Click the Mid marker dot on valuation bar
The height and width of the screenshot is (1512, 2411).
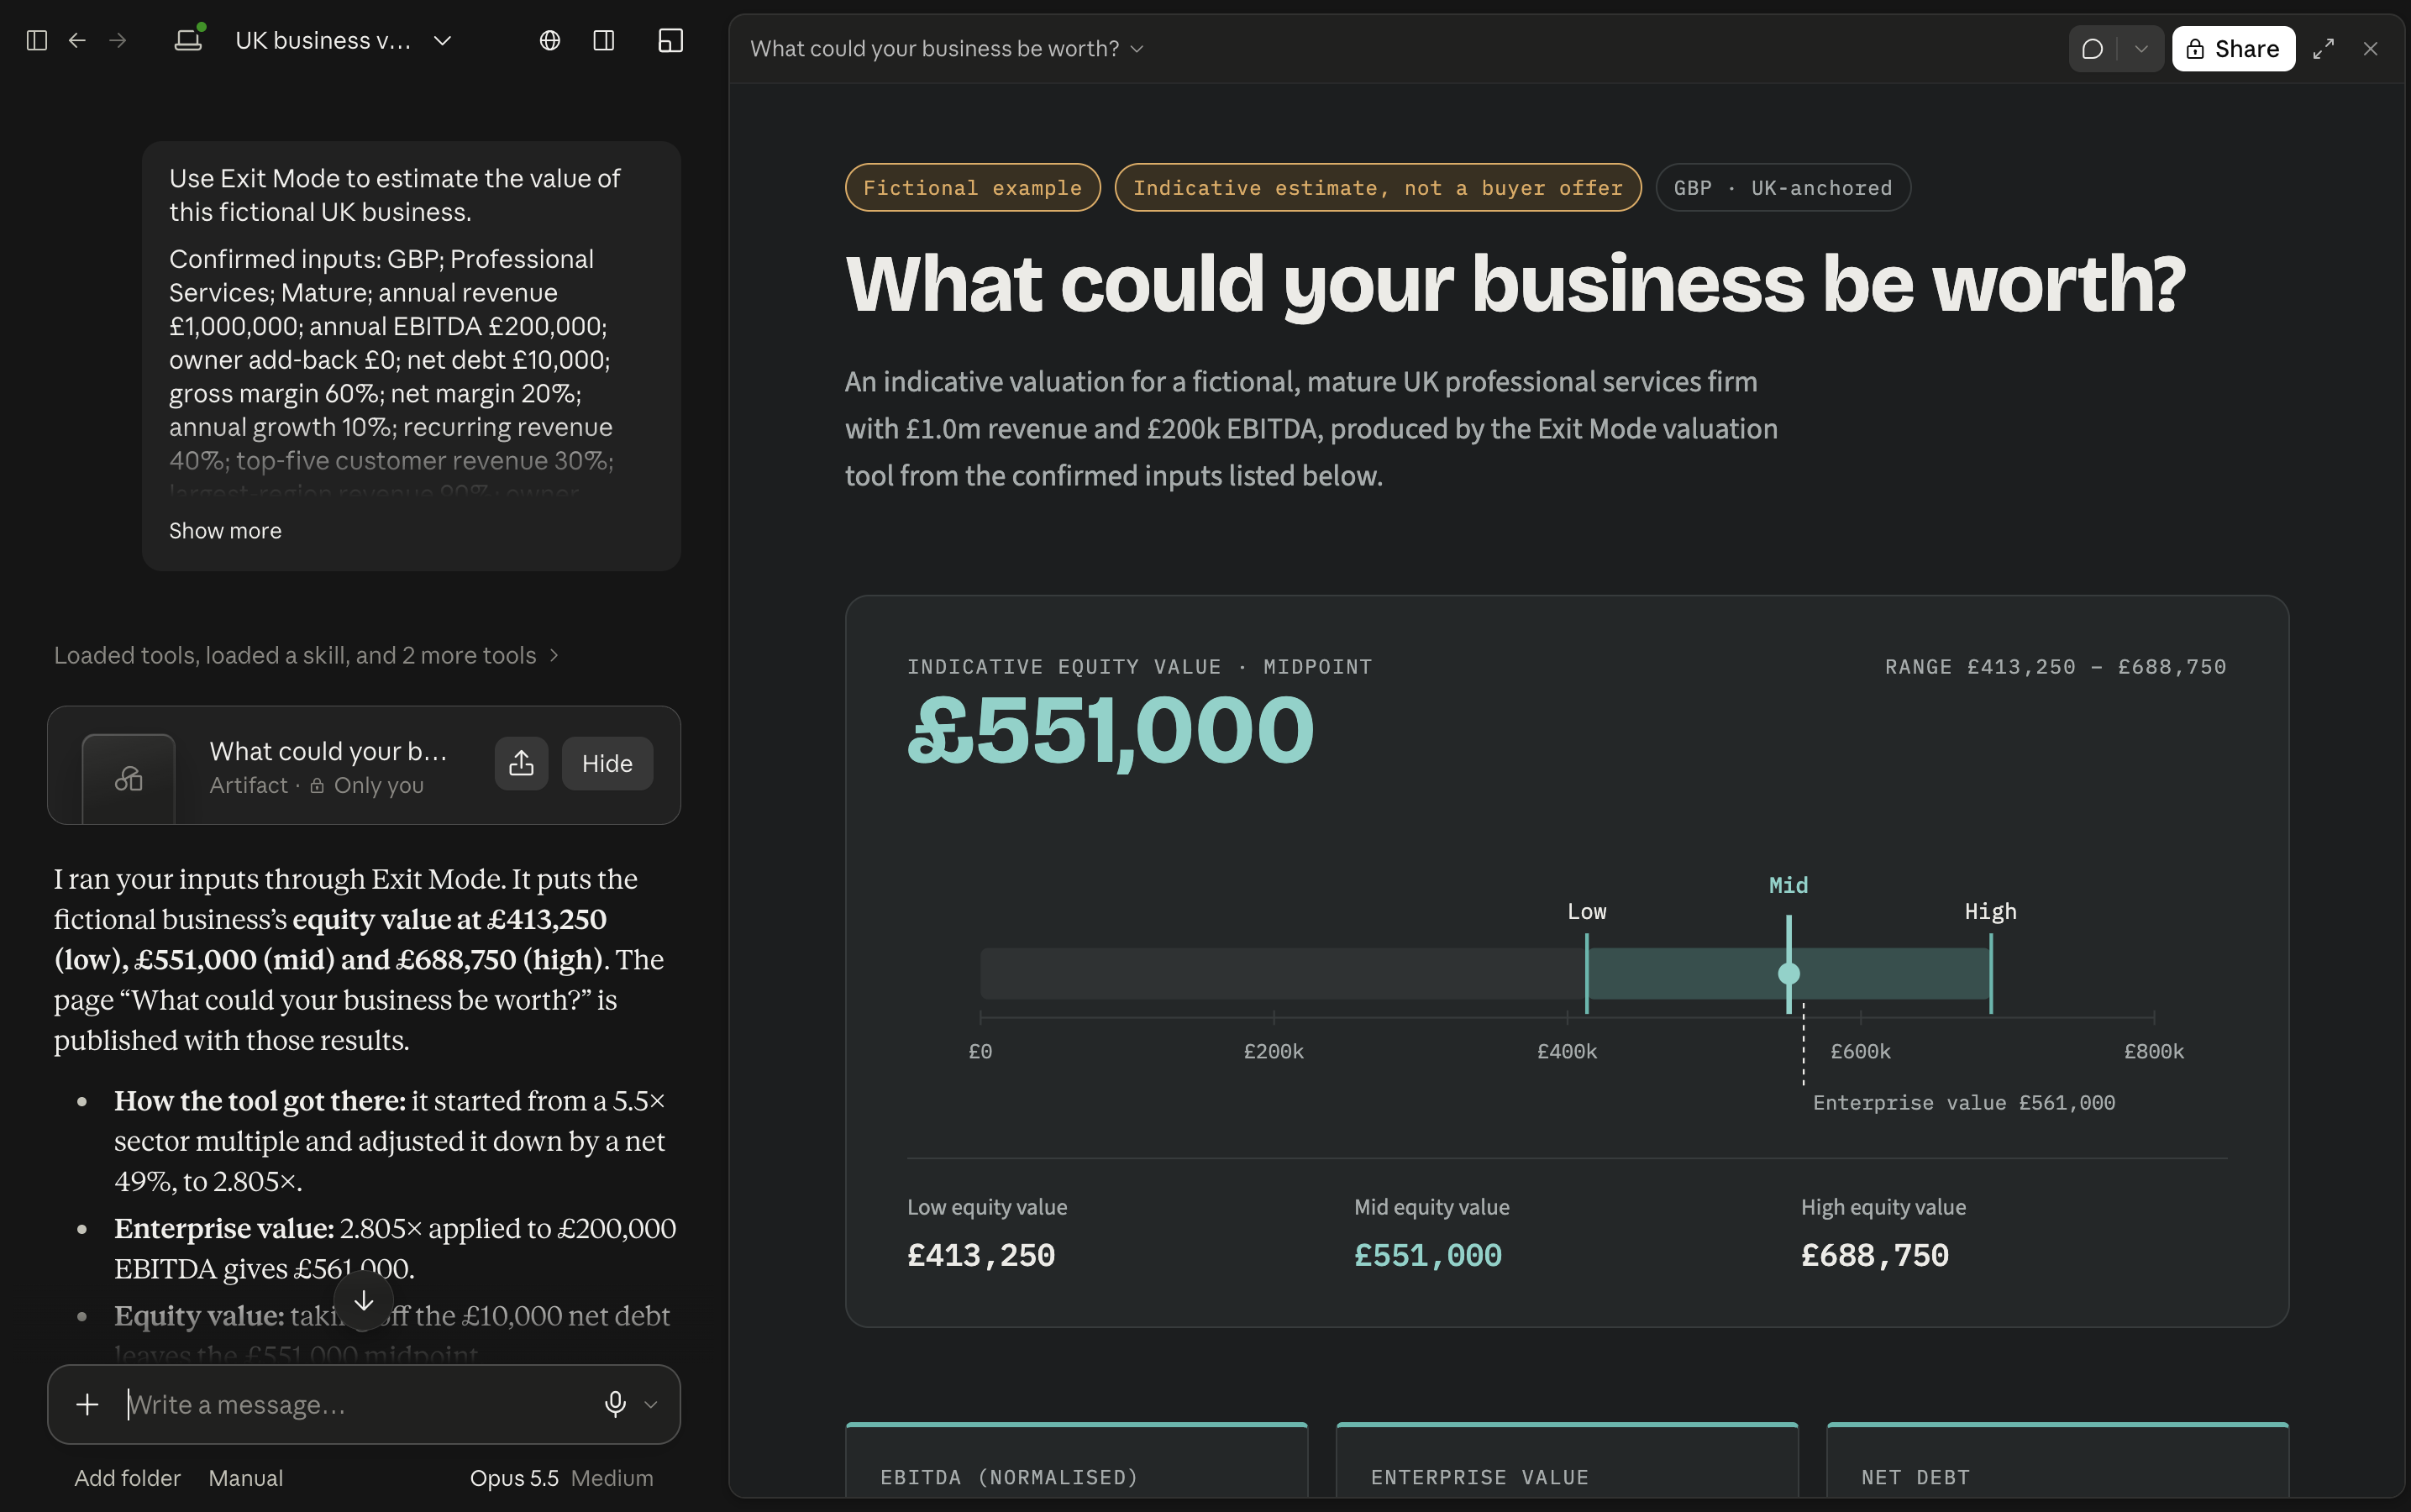click(1789, 973)
